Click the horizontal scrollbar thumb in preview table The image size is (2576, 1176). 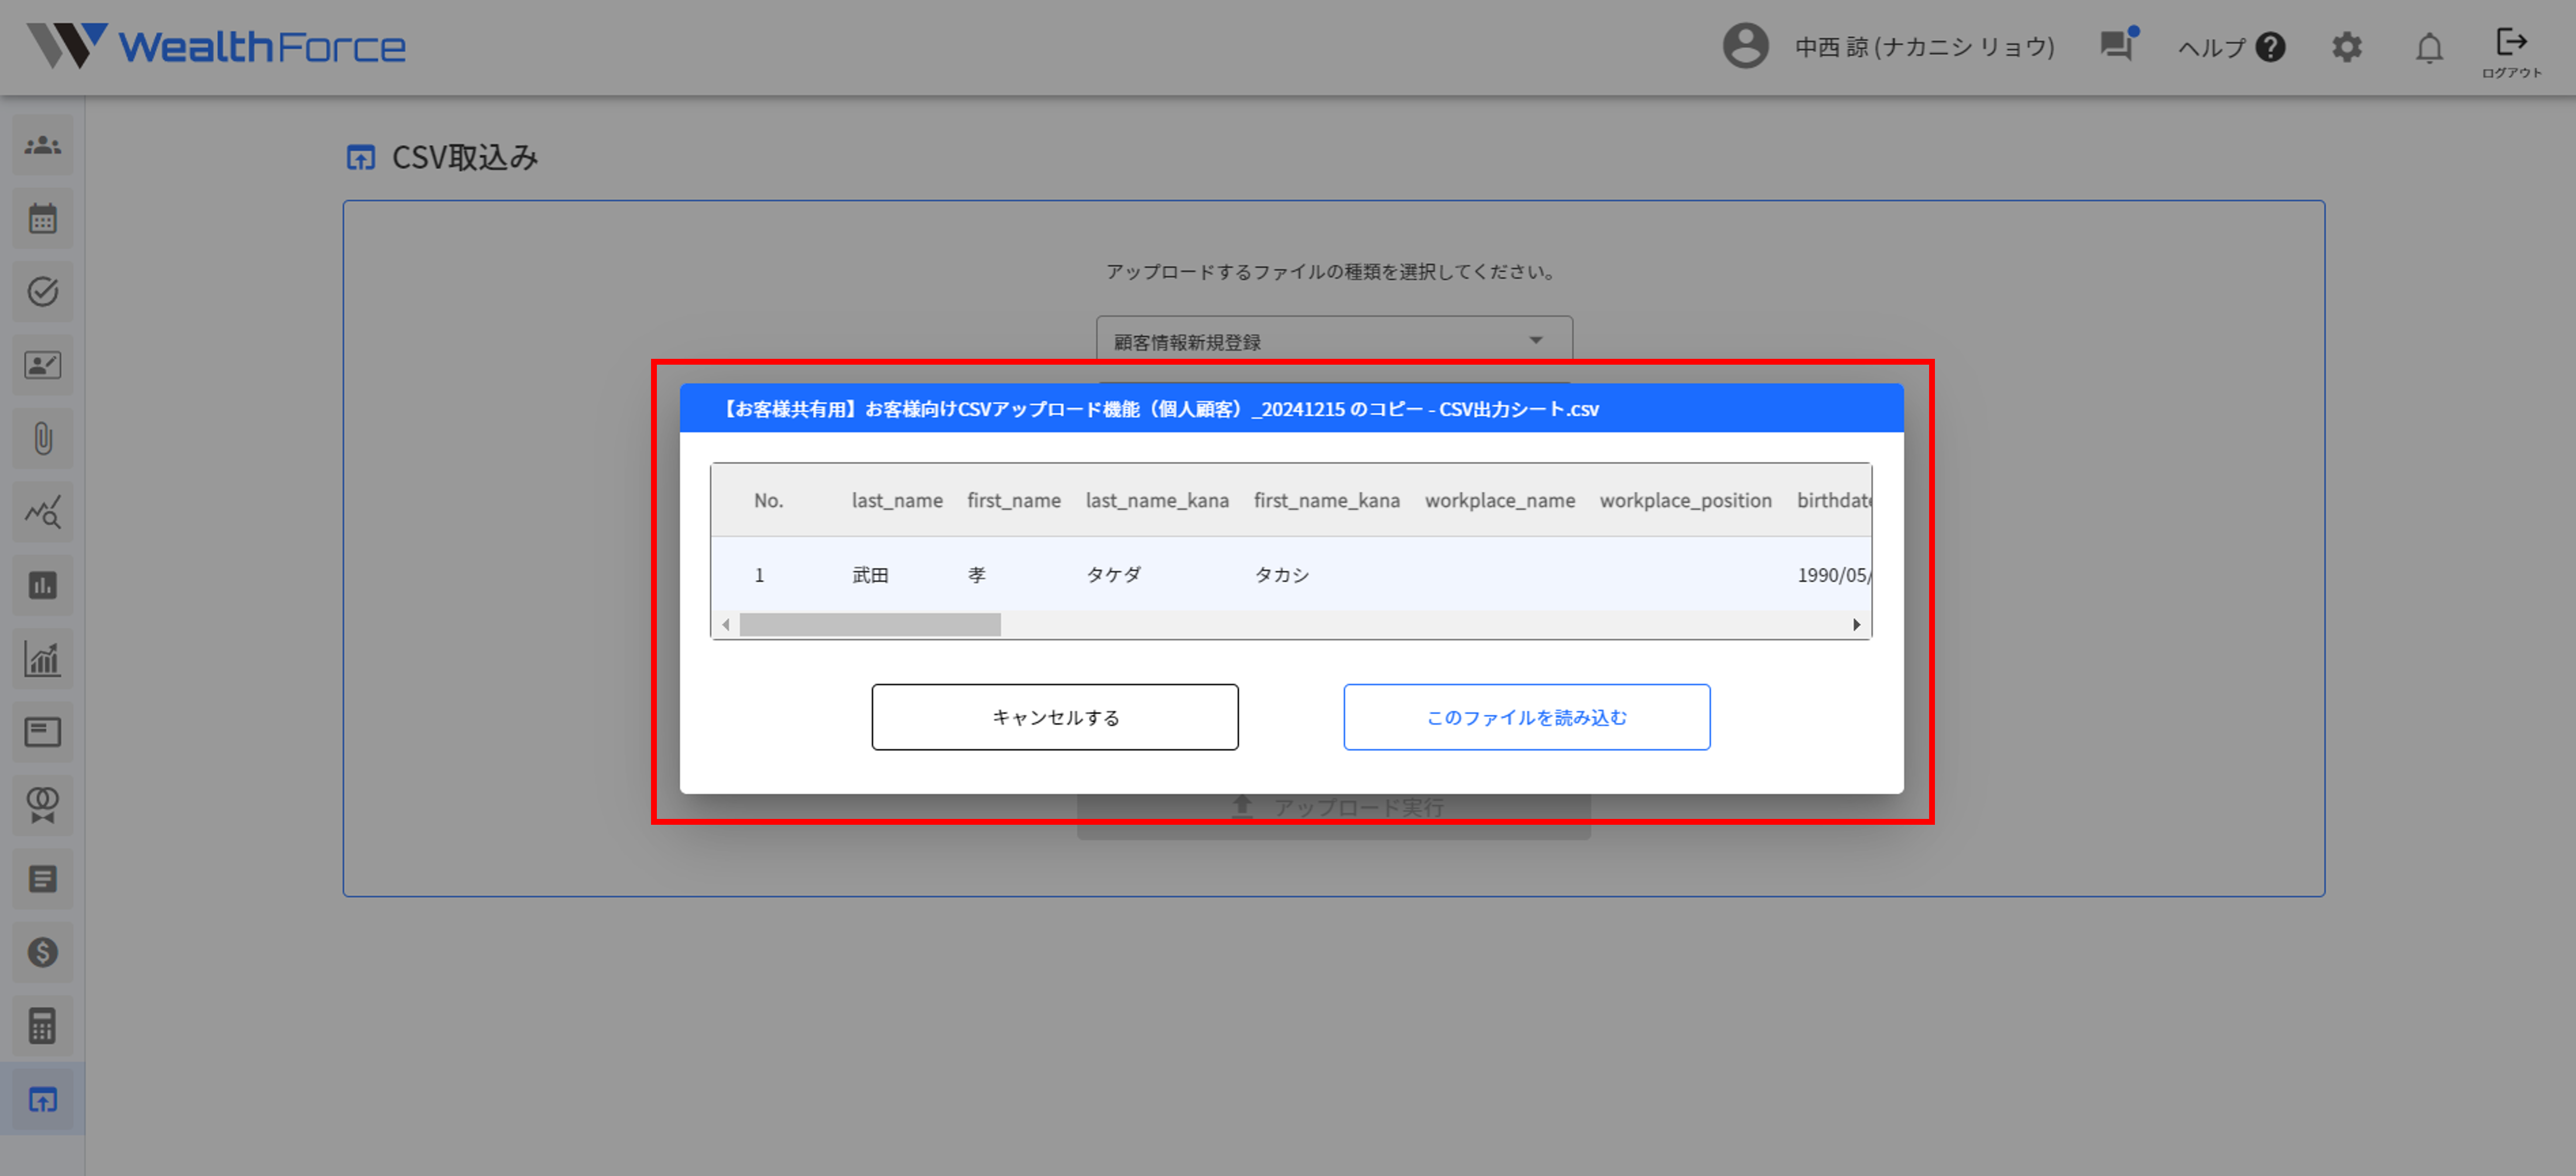[869, 625]
